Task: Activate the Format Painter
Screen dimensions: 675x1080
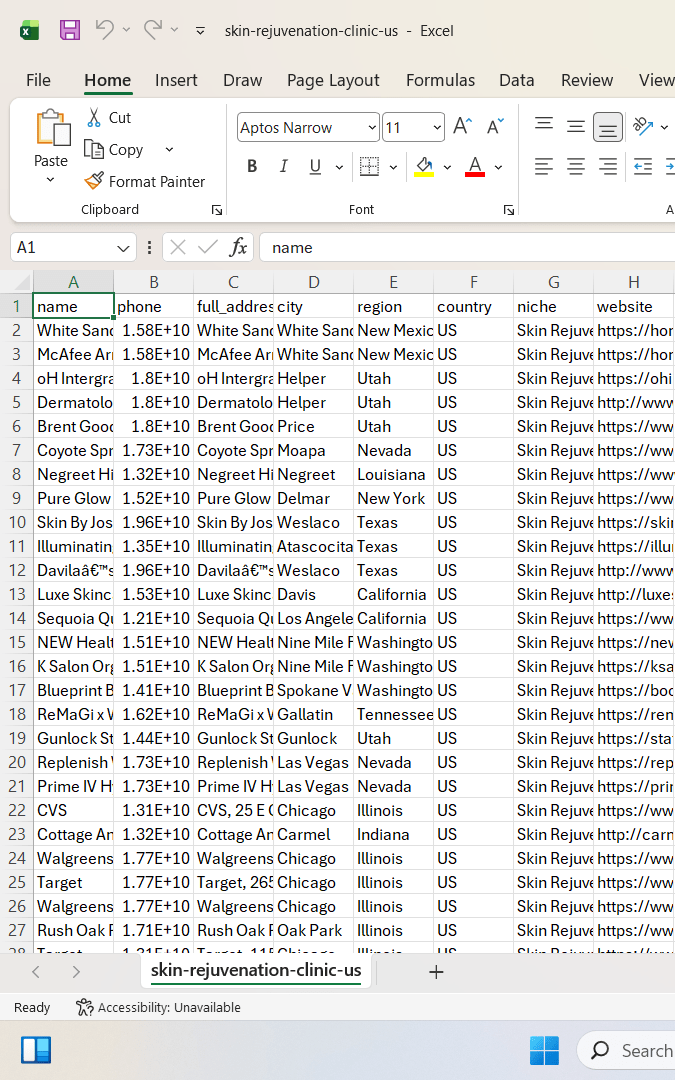Action: point(145,181)
